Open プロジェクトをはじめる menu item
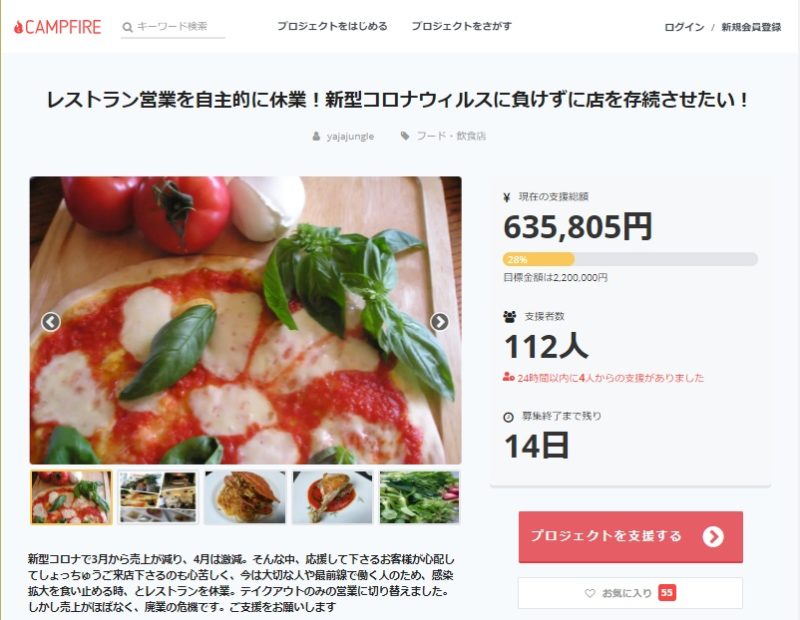This screenshot has height=620, width=800. [x=332, y=26]
